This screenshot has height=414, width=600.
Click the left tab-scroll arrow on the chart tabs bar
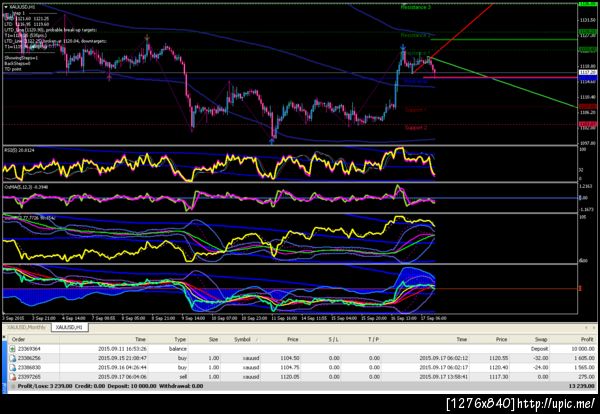(x=586, y=328)
